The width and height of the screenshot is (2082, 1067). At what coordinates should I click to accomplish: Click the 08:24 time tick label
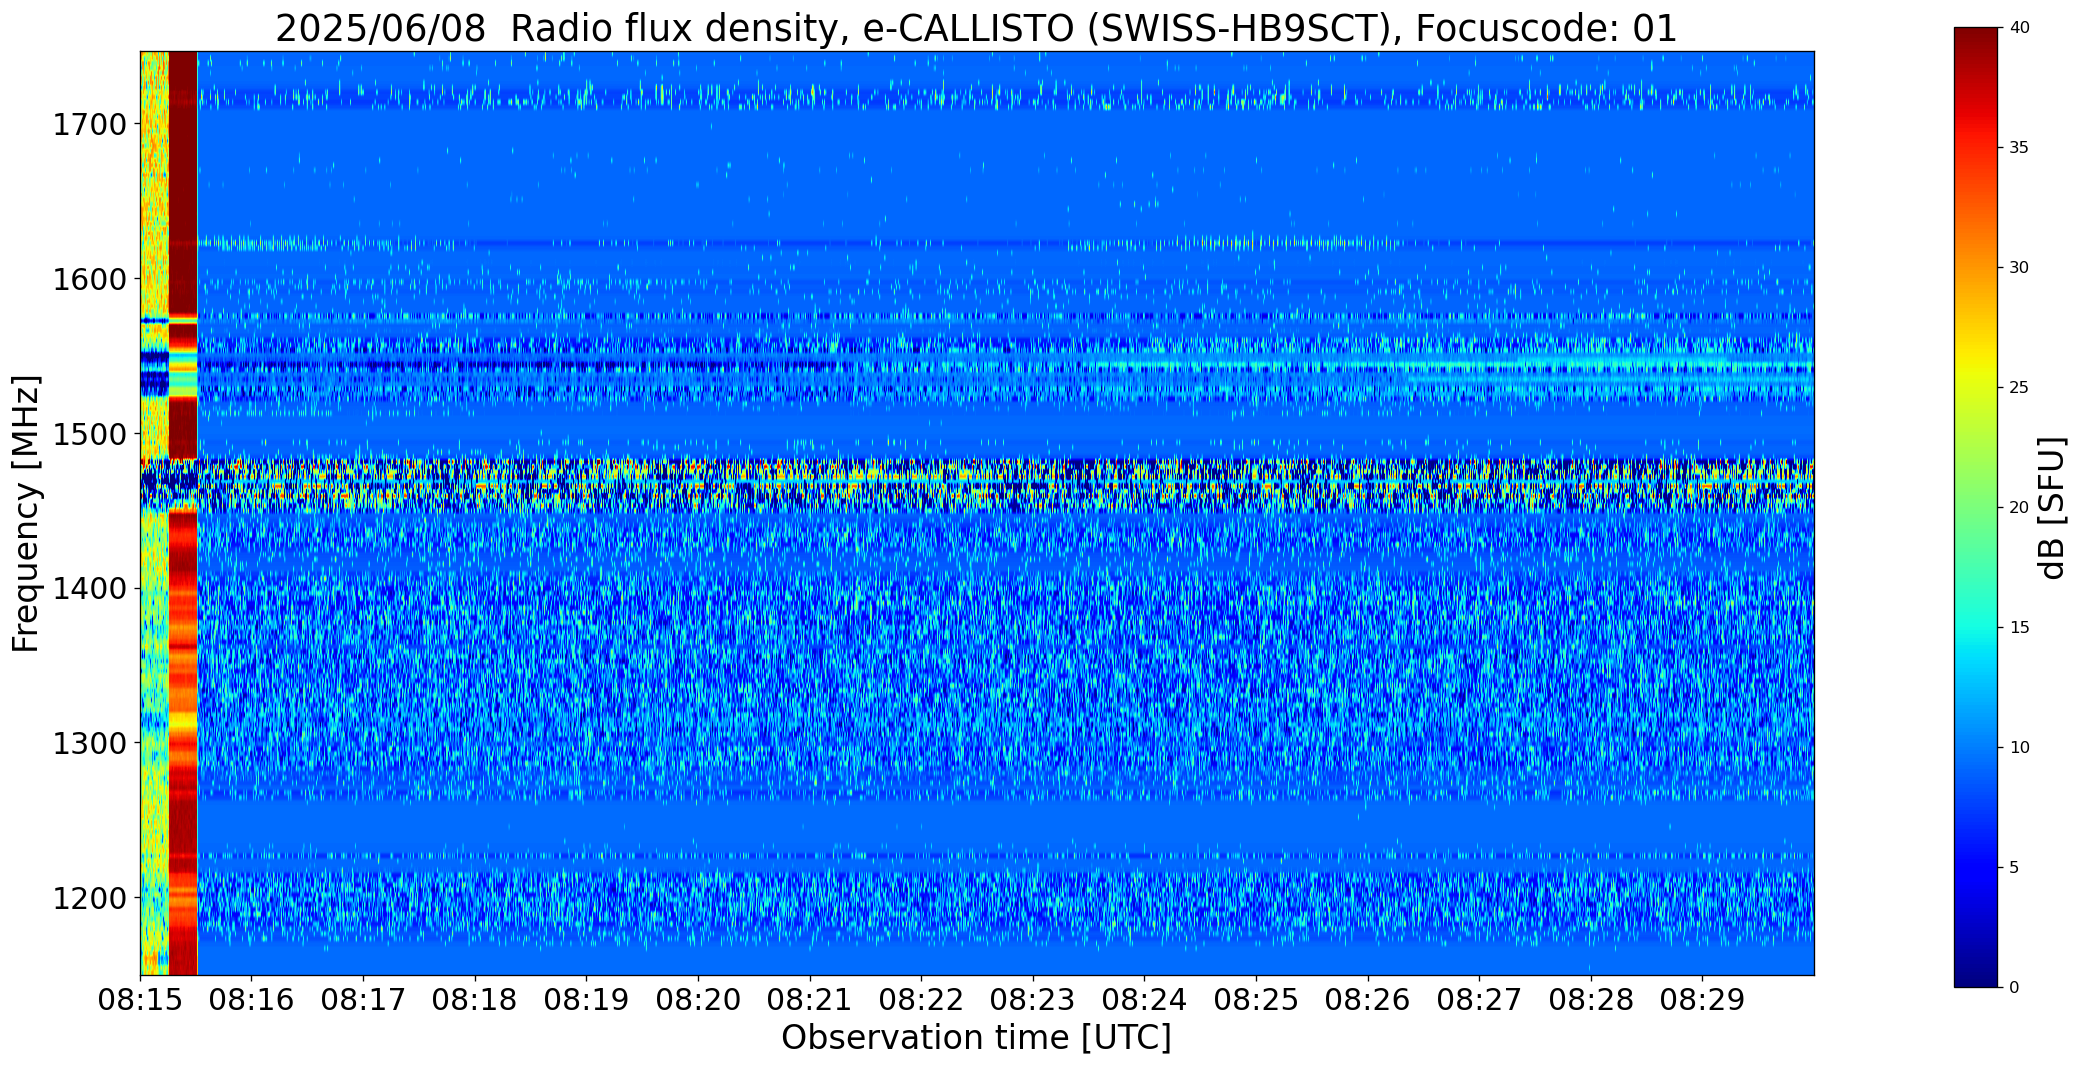point(1144,1000)
